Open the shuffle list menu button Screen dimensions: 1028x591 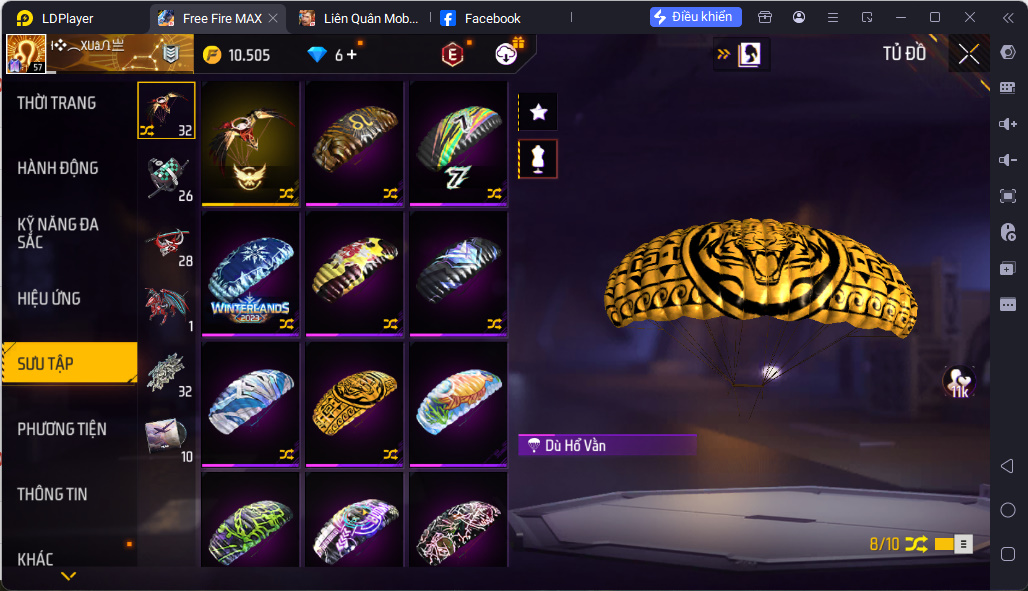pos(964,544)
